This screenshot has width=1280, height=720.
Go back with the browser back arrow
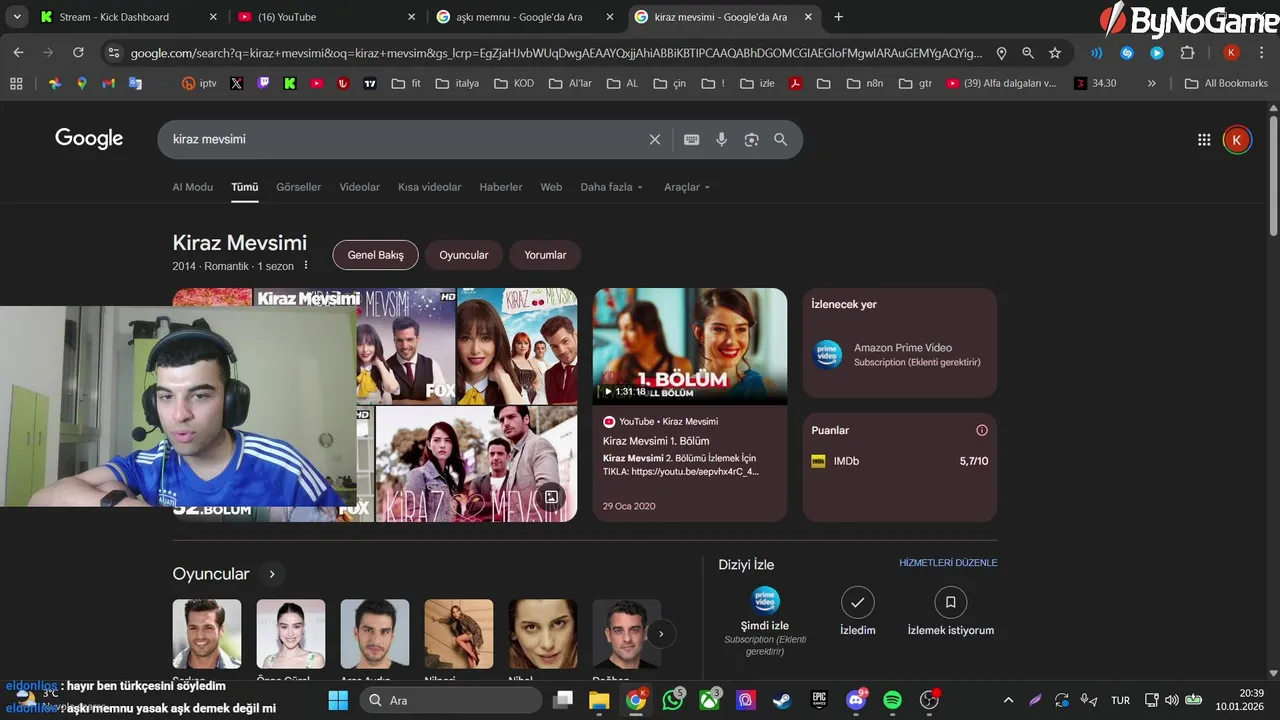click(19, 53)
